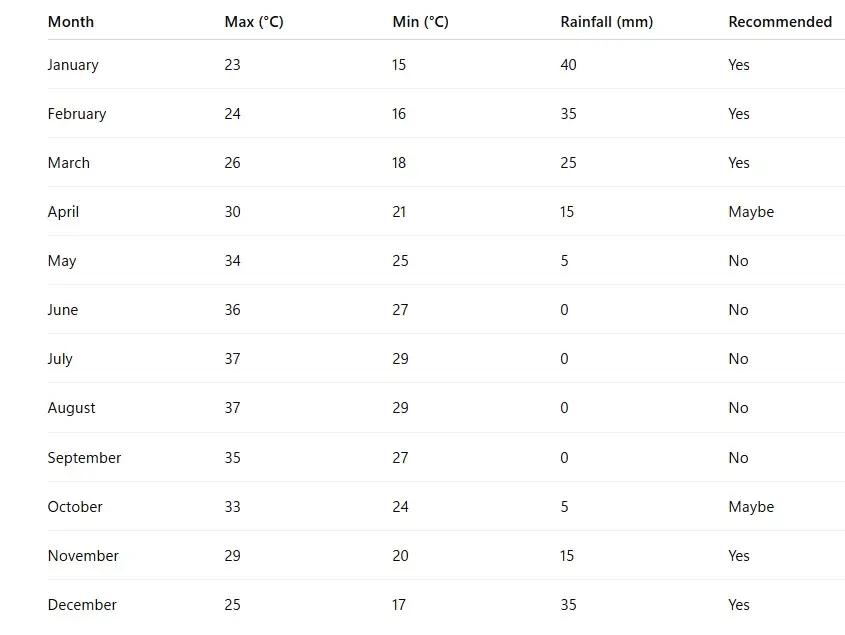Click the September row label

click(x=84, y=458)
